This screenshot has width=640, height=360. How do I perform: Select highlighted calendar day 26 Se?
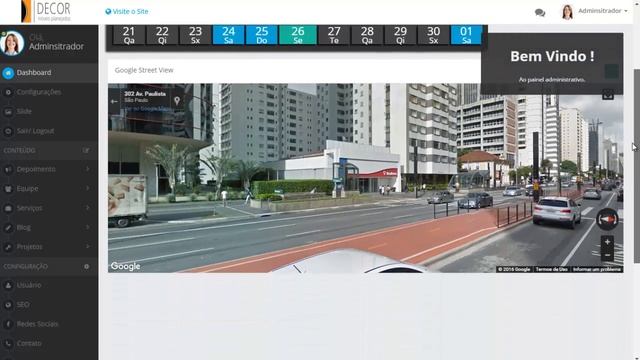[298, 35]
